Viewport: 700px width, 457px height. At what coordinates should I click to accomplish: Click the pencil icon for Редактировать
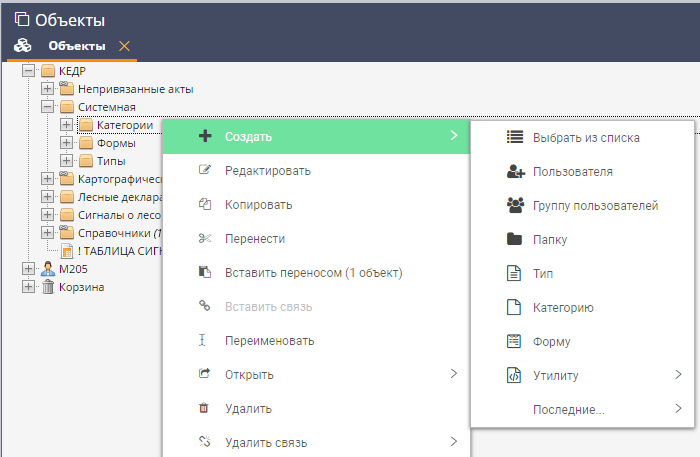point(205,170)
